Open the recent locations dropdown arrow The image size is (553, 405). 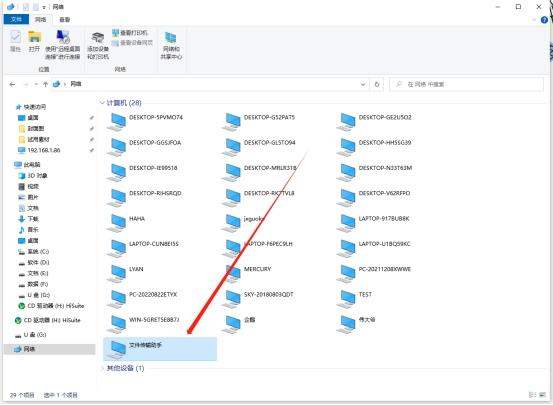pyautogui.click(x=36, y=84)
